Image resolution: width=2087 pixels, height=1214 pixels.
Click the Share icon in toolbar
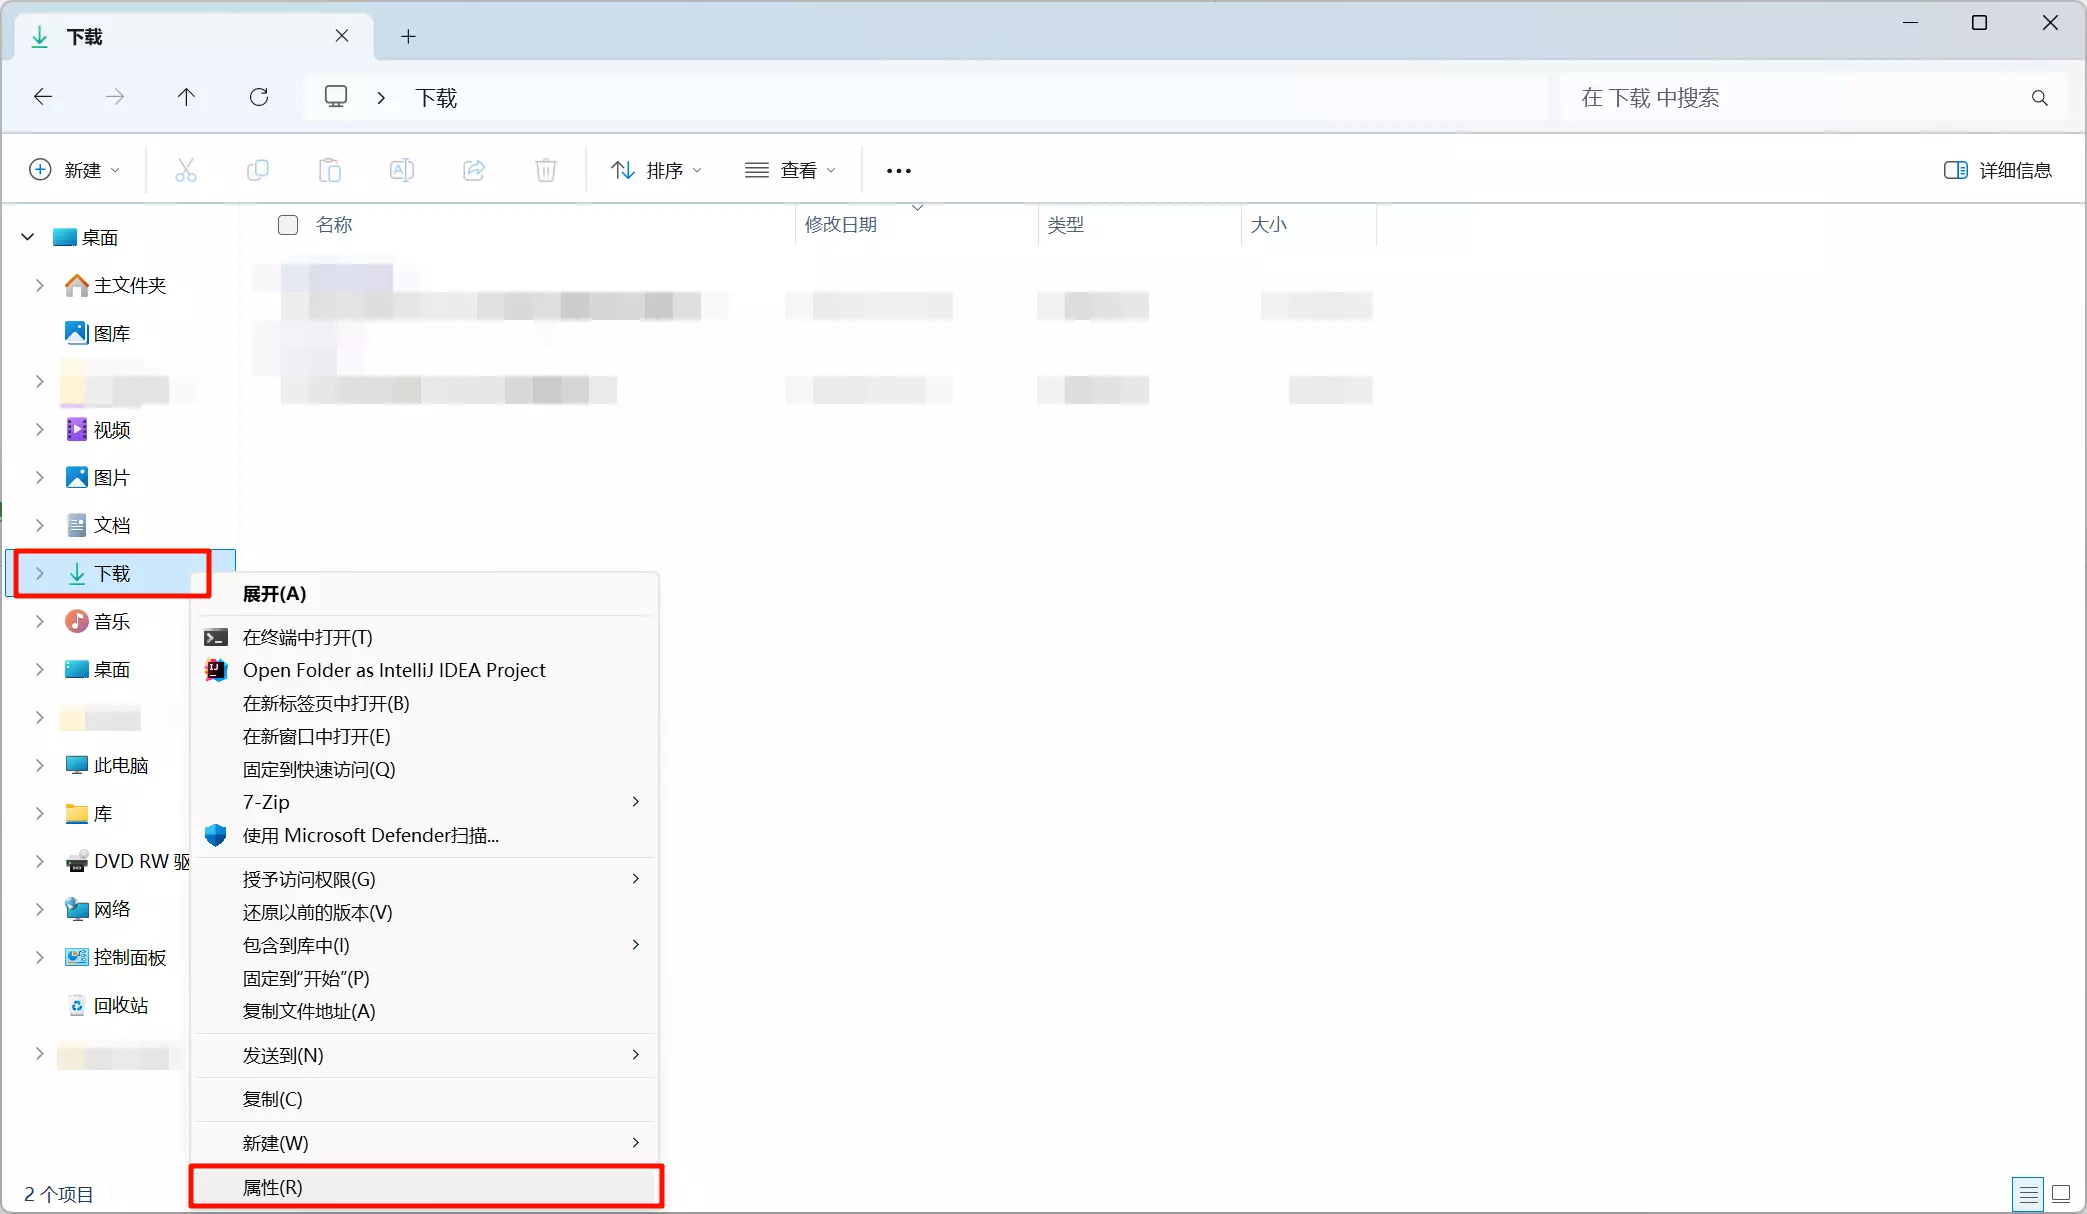click(474, 170)
